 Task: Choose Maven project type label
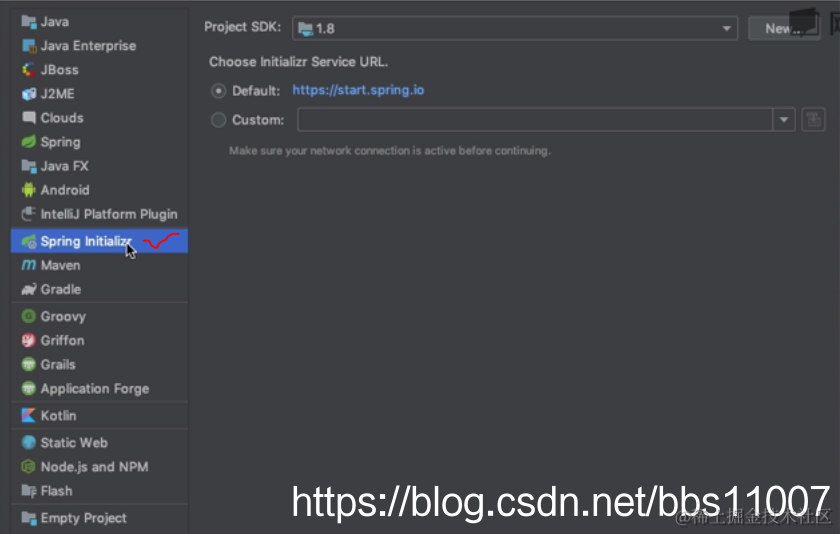tap(61, 265)
